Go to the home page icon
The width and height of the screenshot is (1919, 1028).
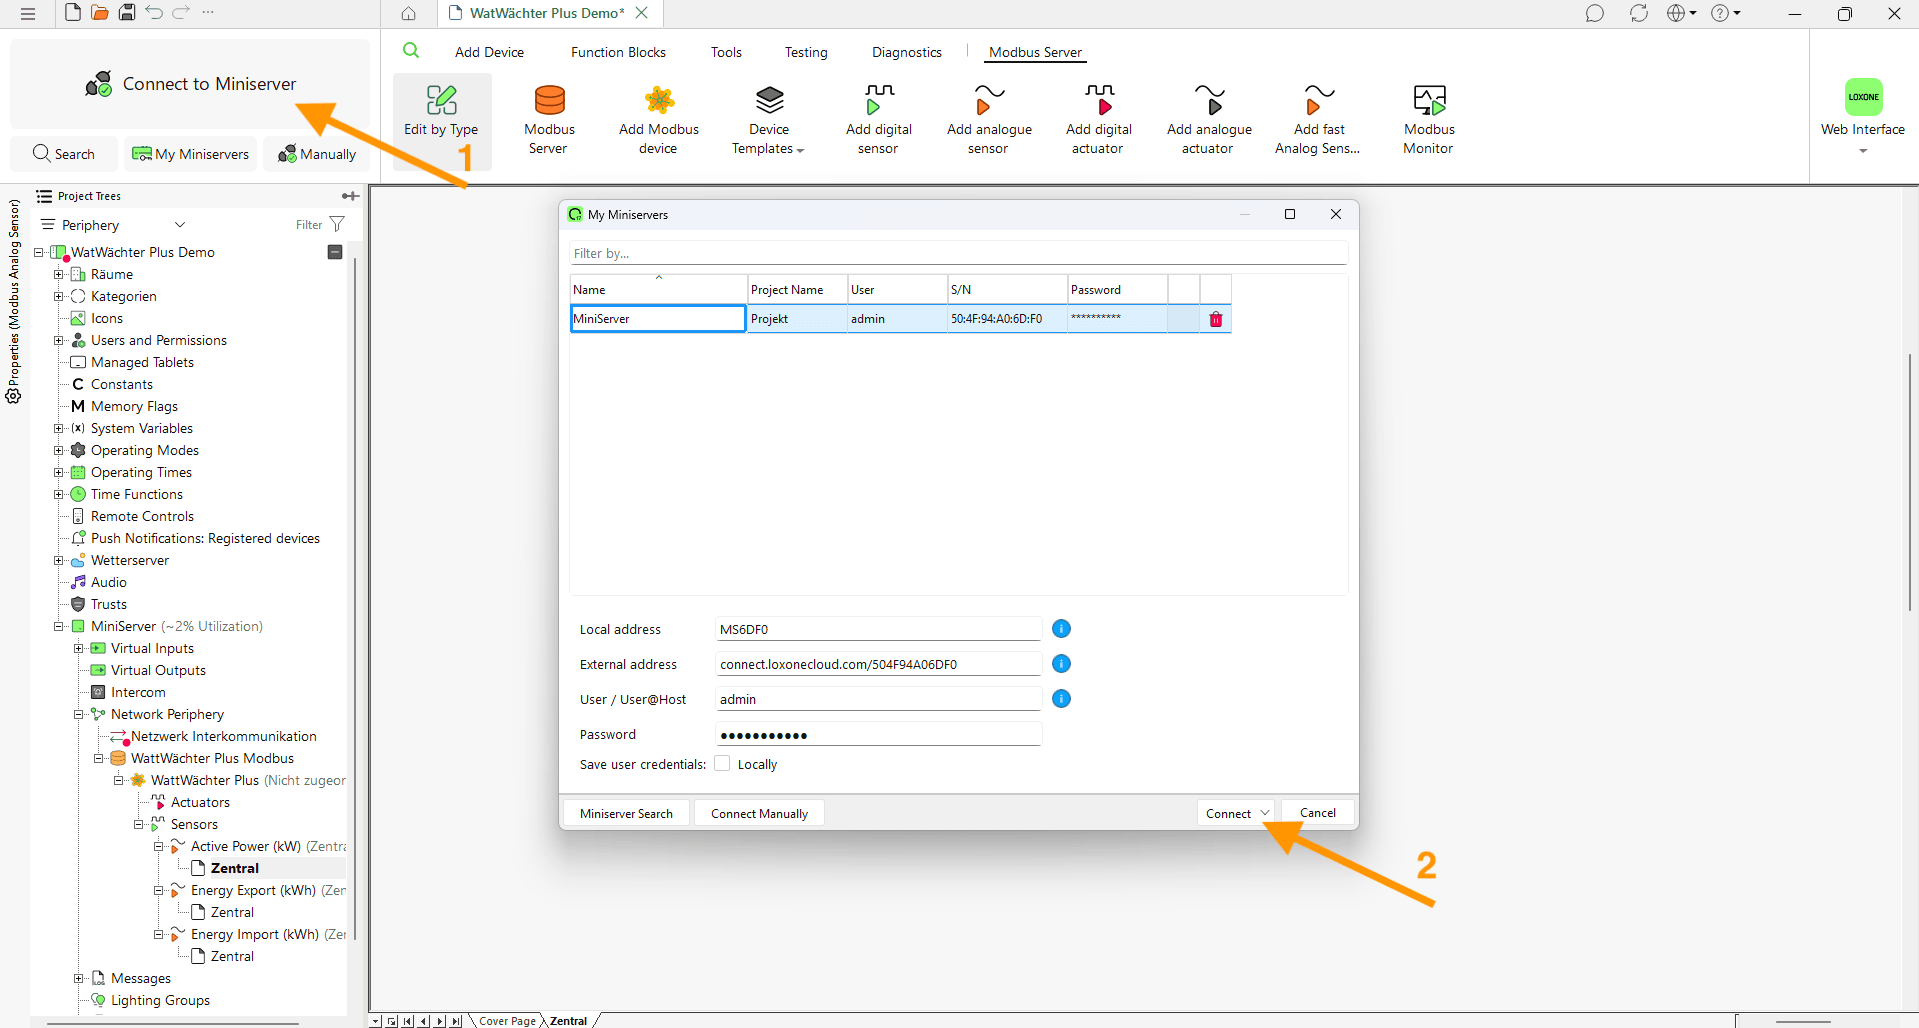(x=409, y=13)
